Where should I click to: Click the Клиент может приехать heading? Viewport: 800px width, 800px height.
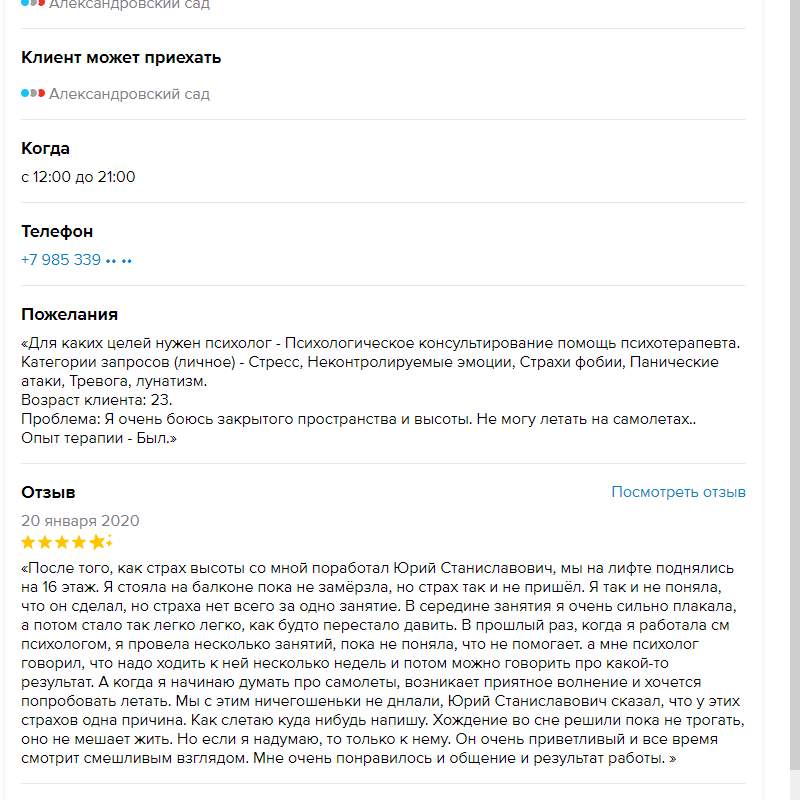tap(121, 58)
